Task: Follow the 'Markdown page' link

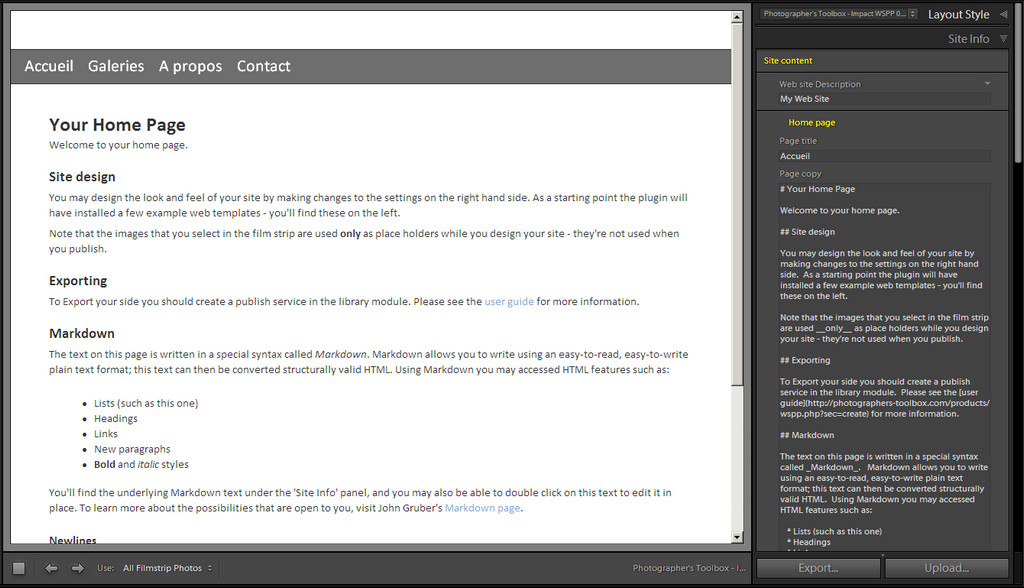Action: coord(483,508)
